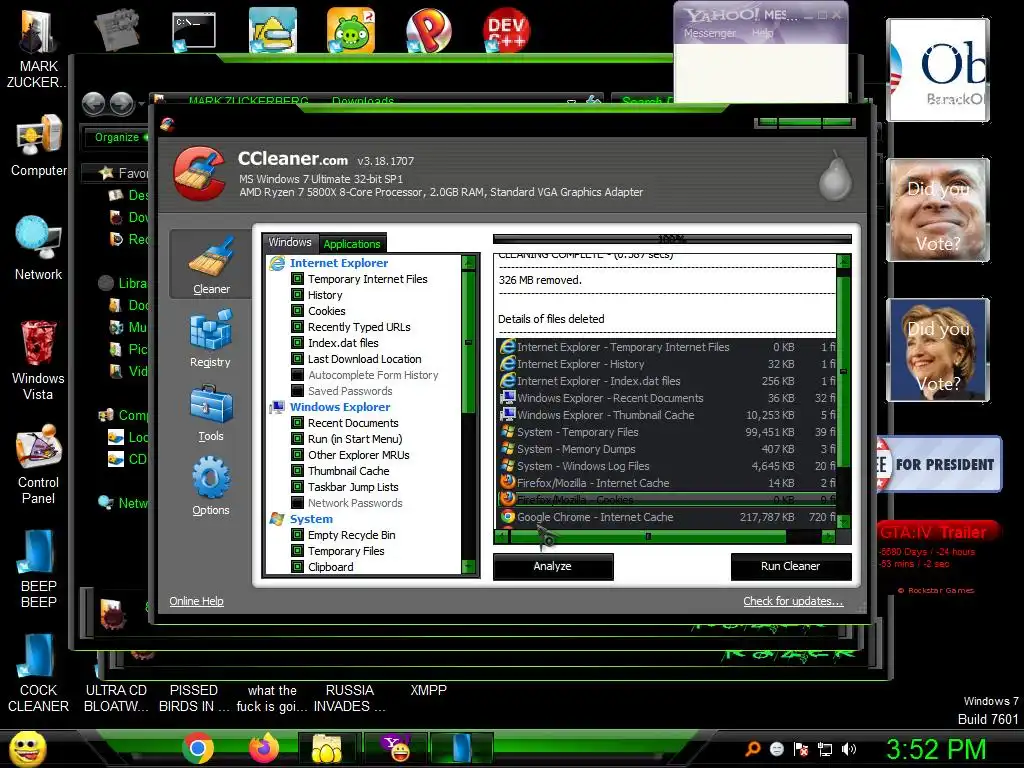Open the Online Help link
The width and height of the screenshot is (1024, 768).
point(196,601)
